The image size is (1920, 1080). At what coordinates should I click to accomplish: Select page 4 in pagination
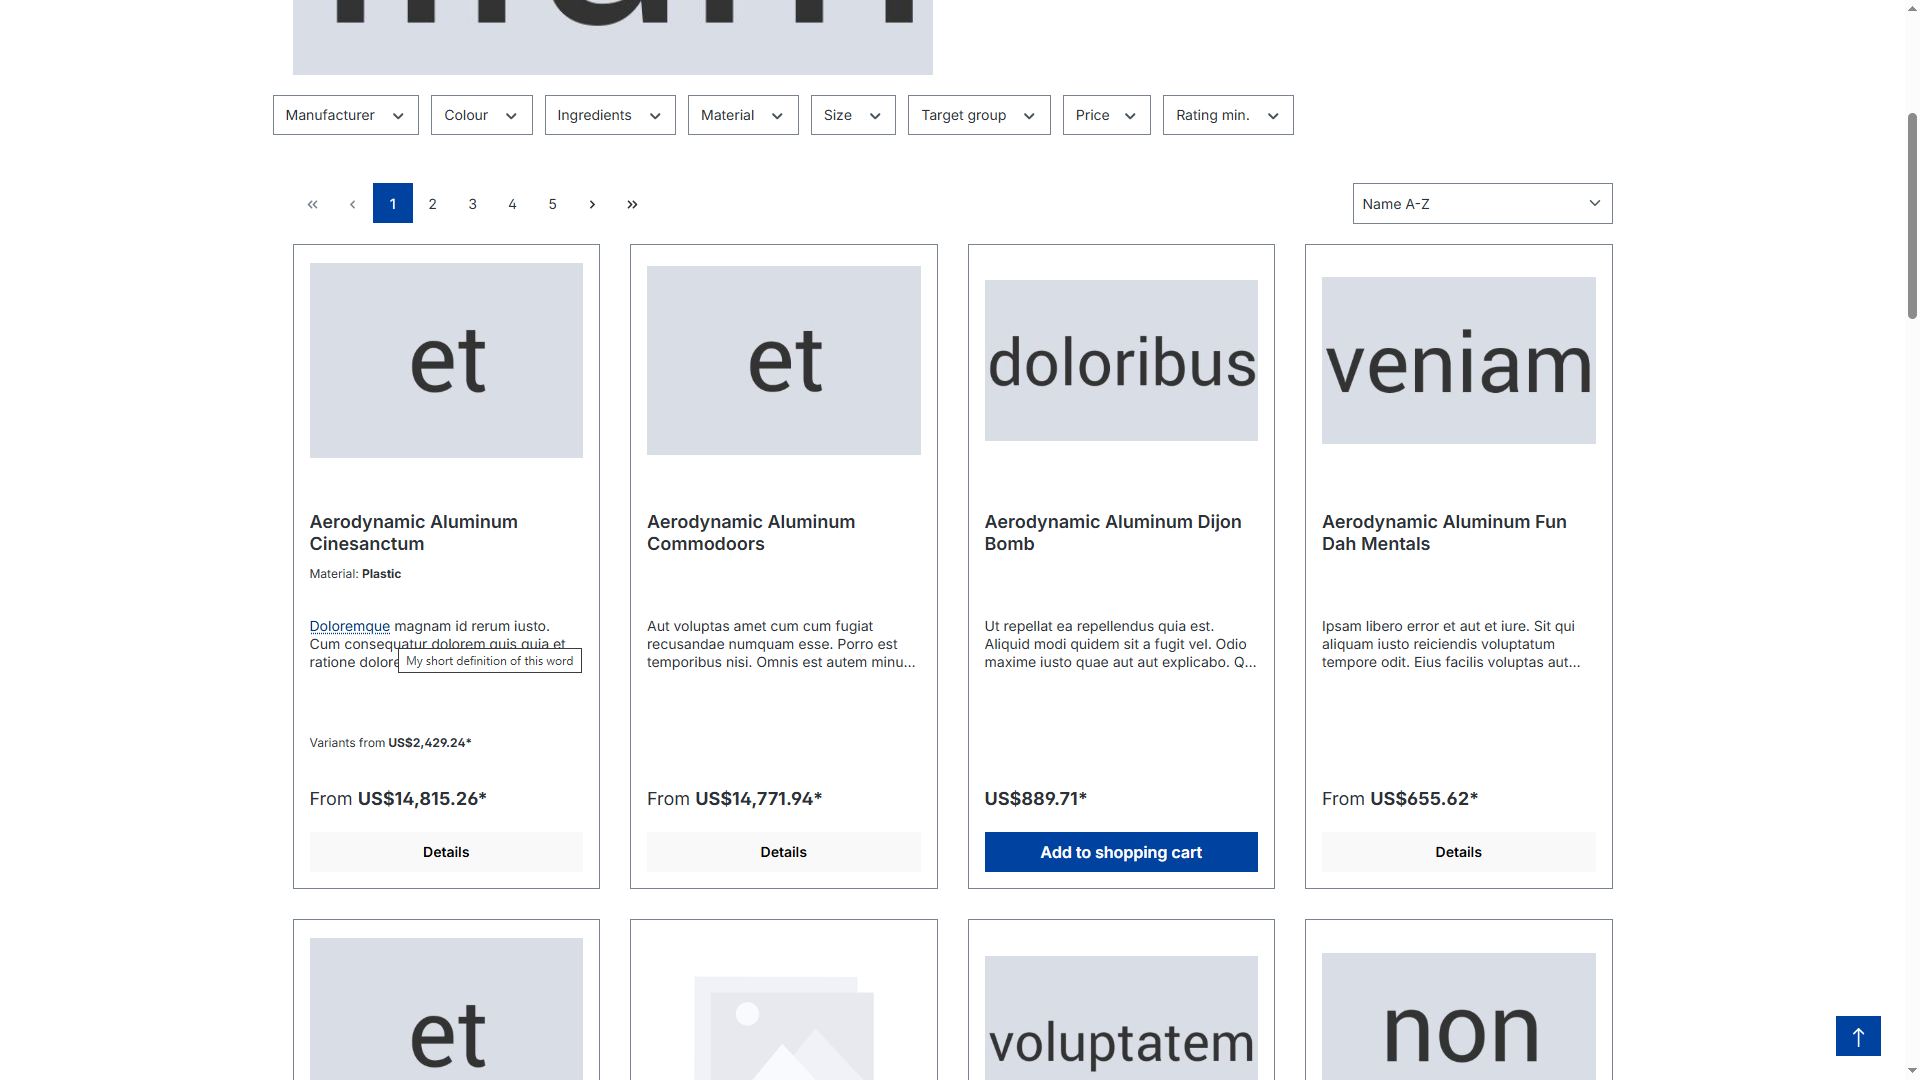513,204
